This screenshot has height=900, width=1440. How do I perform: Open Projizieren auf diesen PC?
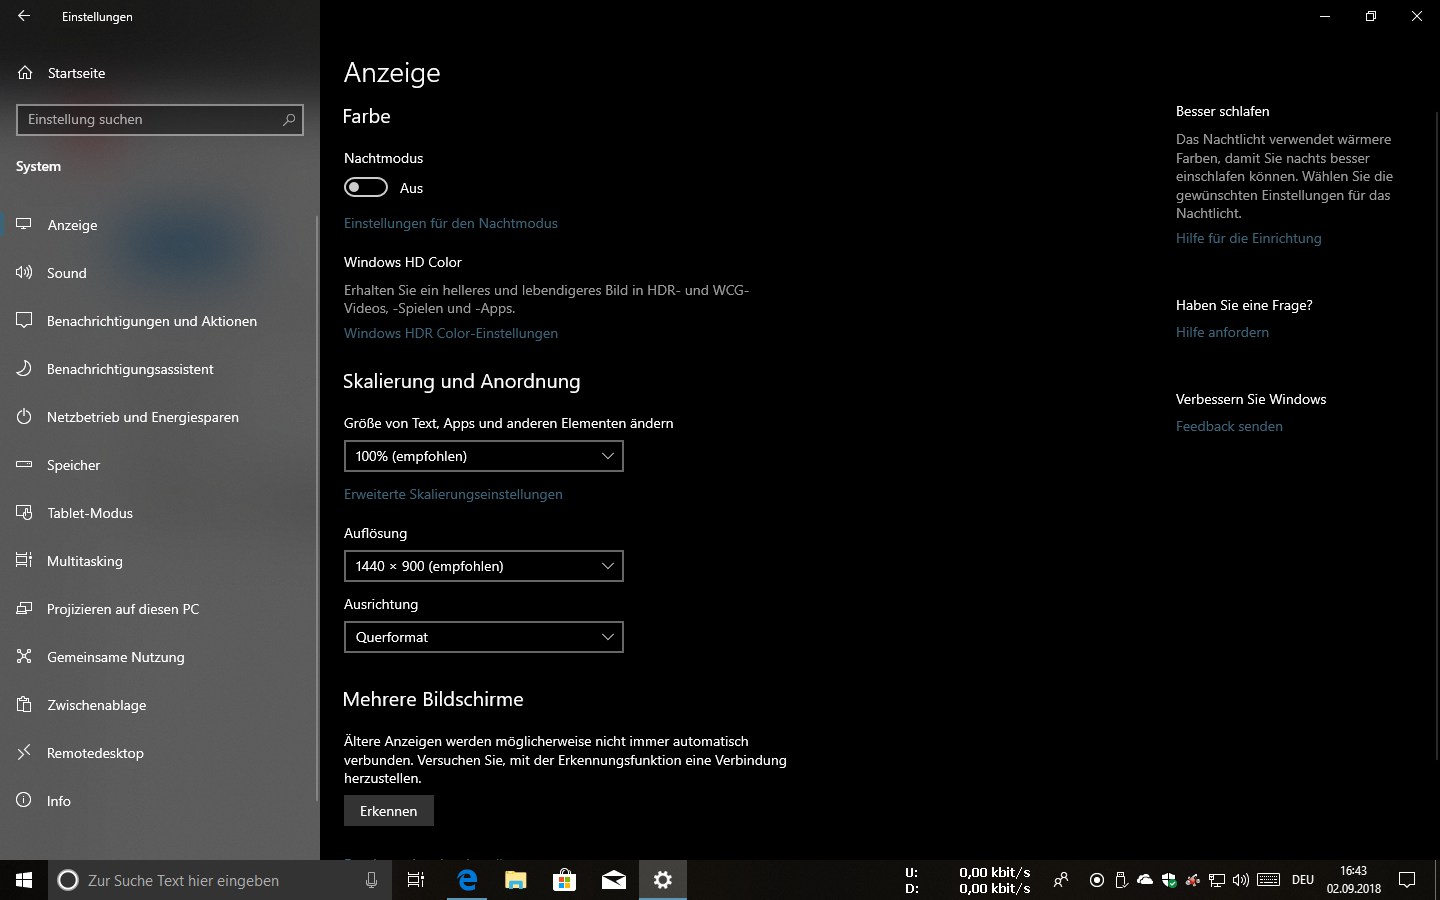(160, 609)
